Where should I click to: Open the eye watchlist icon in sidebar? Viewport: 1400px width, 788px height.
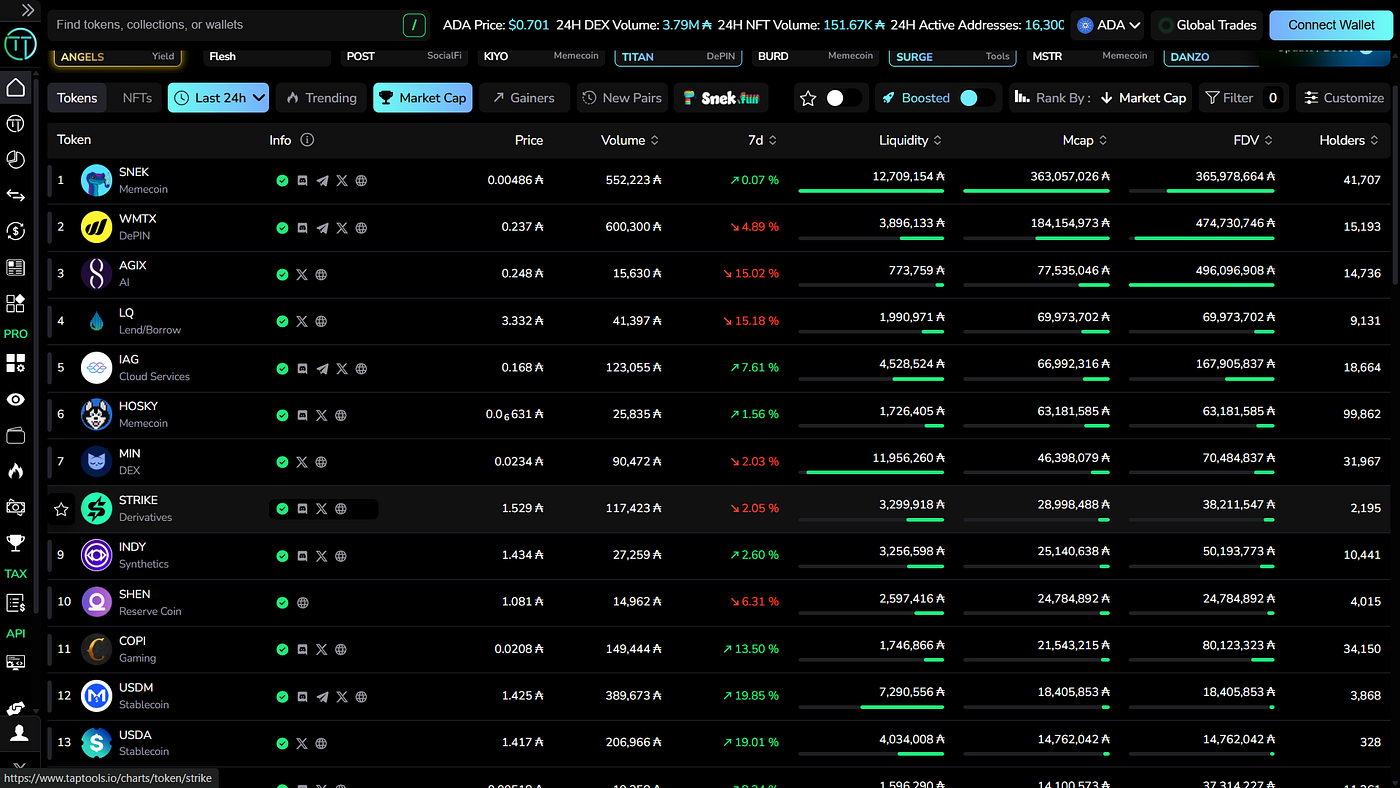(16, 400)
